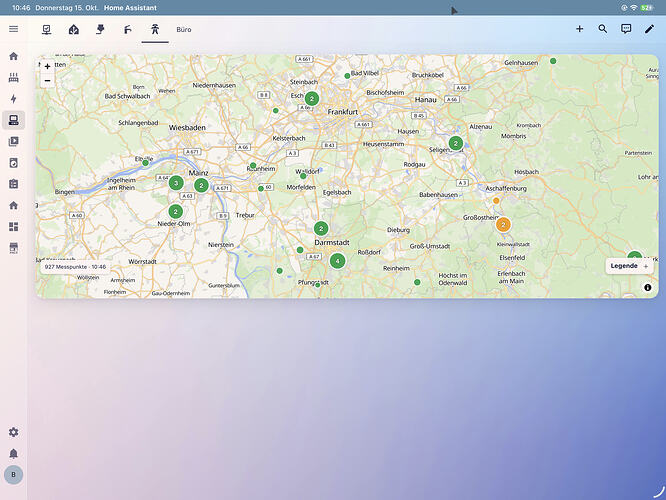666x500 pixels.
Task: Click the green cluster 2 near Seligenstadt
Action: pyautogui.click(x=456, y=144)
